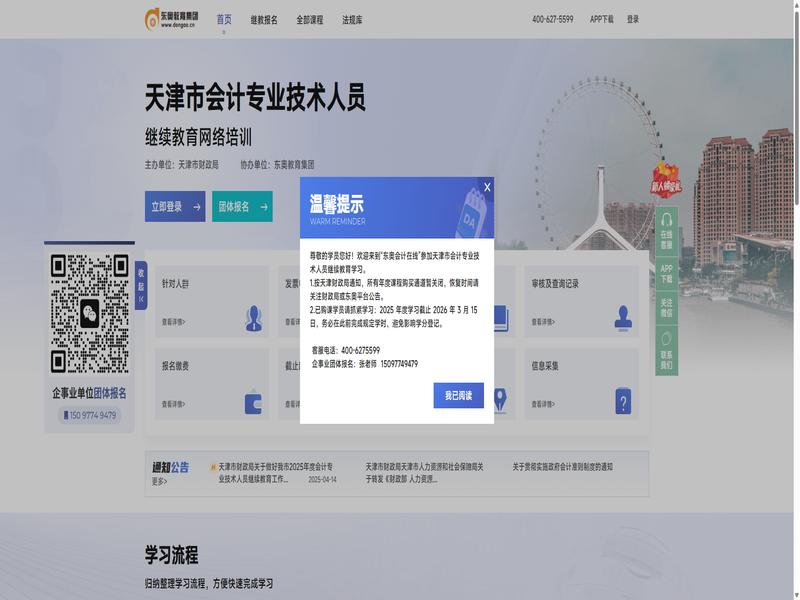The width and height of the screenshot is (800, 600).
Task: Click the 信息采集 question-mark icon
Action: [624, 402]
